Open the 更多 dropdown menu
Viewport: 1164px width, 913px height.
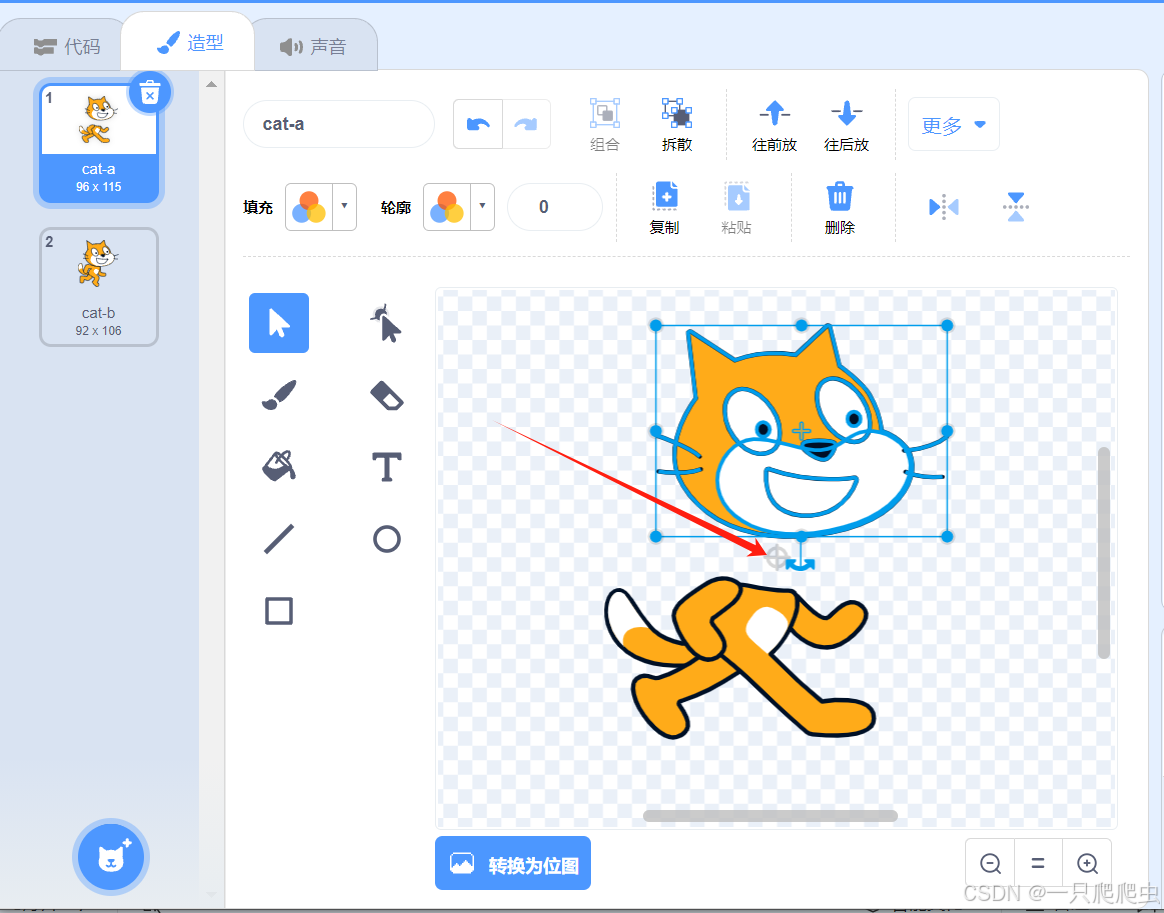coord(953,124)
